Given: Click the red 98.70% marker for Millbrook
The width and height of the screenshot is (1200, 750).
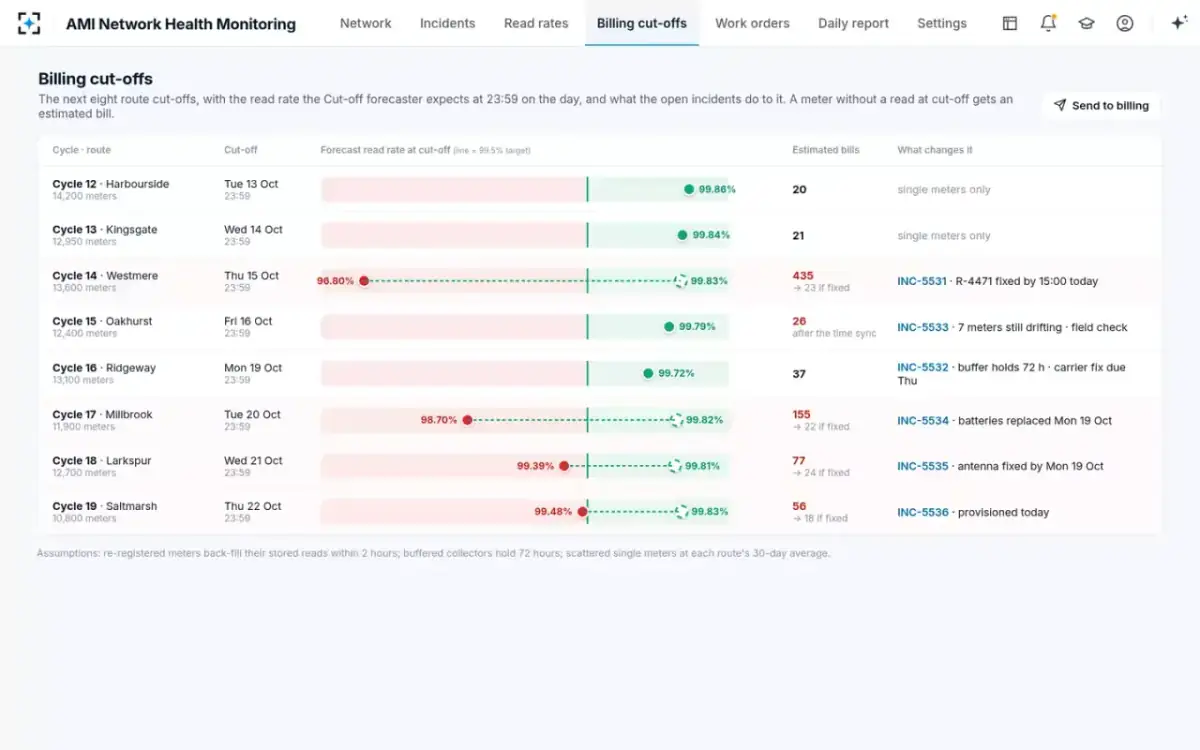Looking at the screenshot, I should point(467,420).
